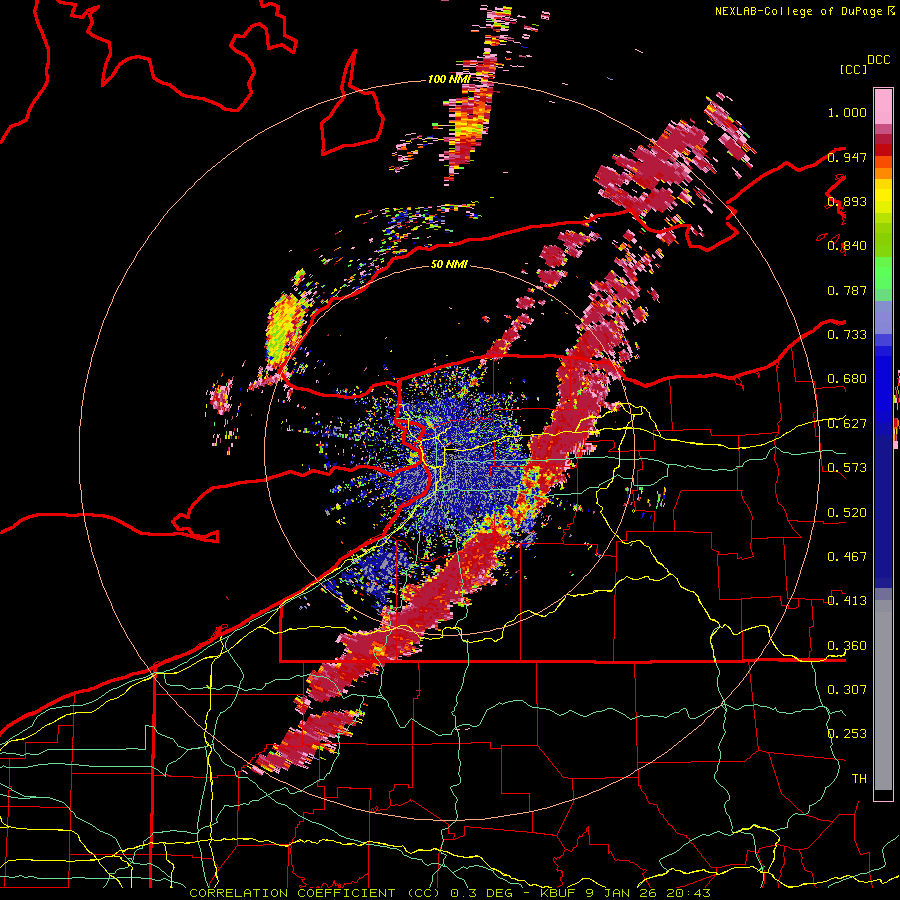Click the 0.733 color scale value
900x900 pixels.
[847, 334]
